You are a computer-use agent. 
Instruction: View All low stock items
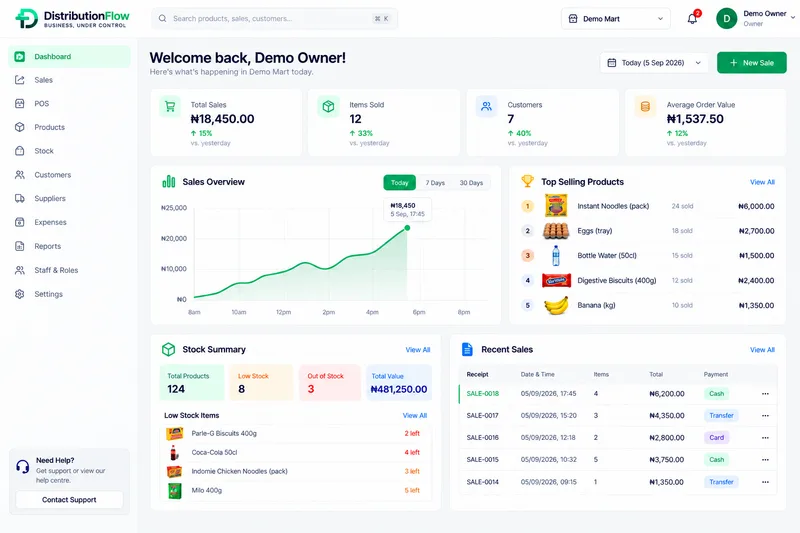[x=415, y=416]
